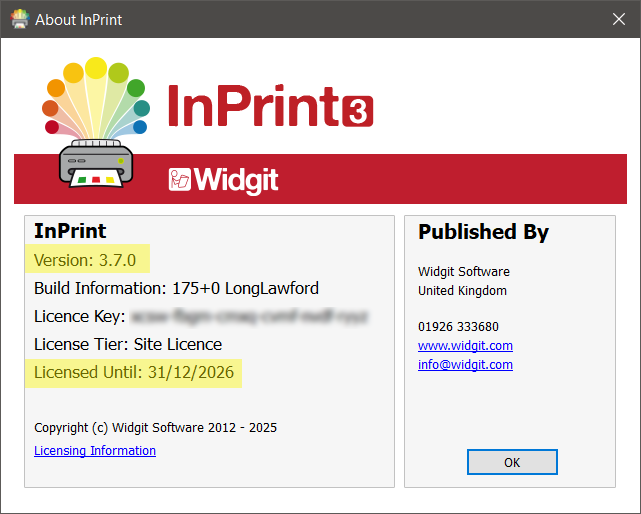Image resolution: width=641 pixels, height=514 pixels.
Task: Click the Widgit logo icon in banner
Action: click(x=179, y=180)
